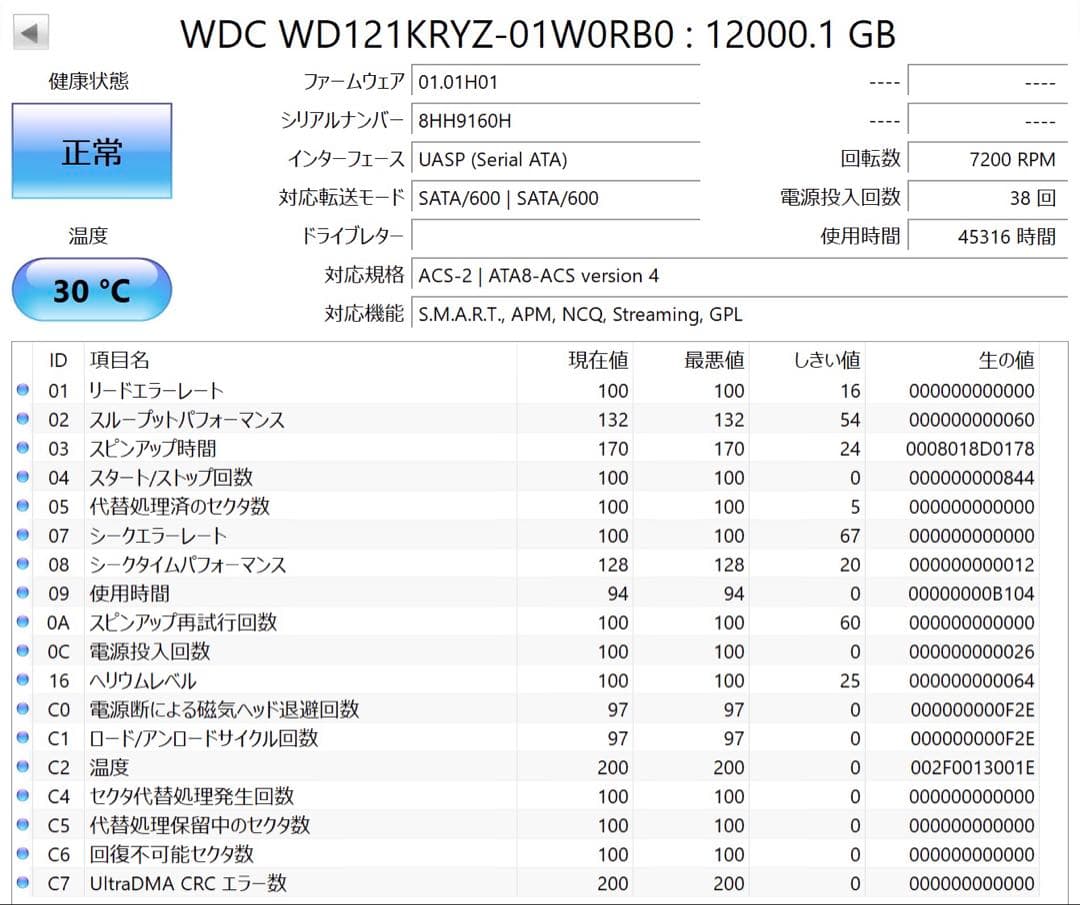Click the blue status dot beside リードエラーレート
Viewport: 1080px width, 905px height.
point(22,390)
